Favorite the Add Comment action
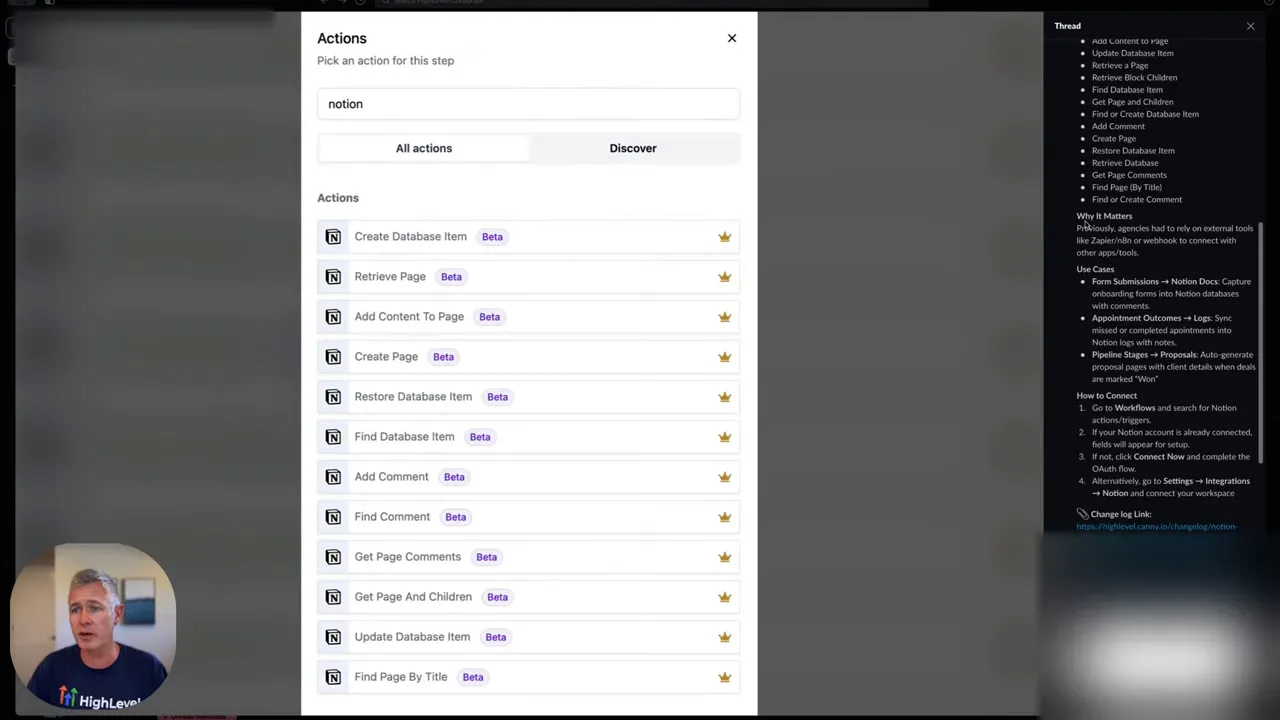1280x720 pixels. (x=724, y=476)
